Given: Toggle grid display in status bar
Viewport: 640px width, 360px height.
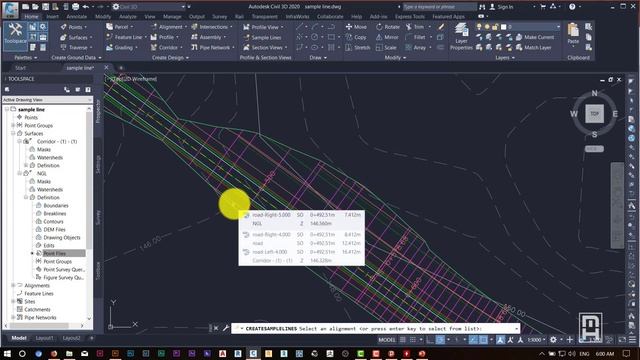Looking at the screenshot, I should [x=402, y=340].
